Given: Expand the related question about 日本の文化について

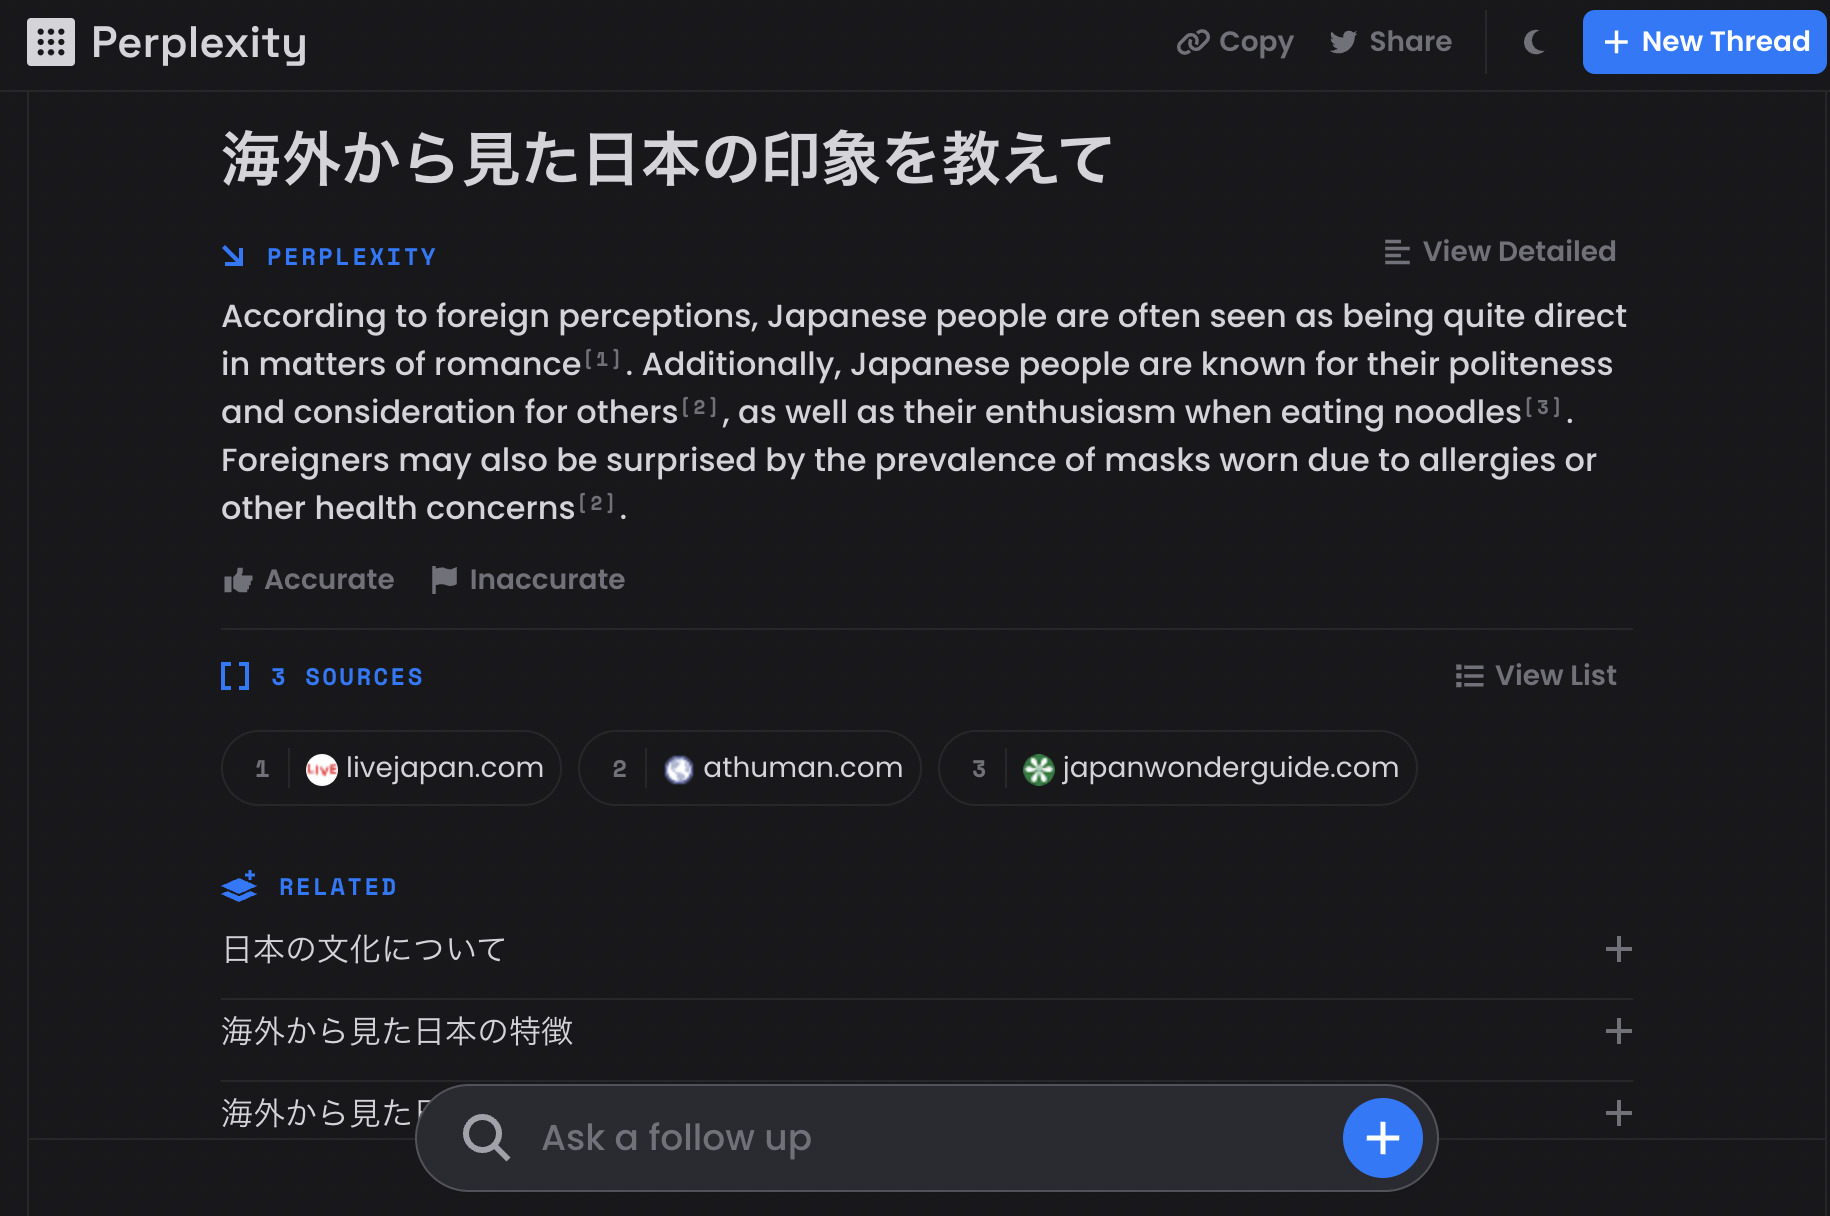Looking at the screenshot, I should click(x=1617, y=949).
